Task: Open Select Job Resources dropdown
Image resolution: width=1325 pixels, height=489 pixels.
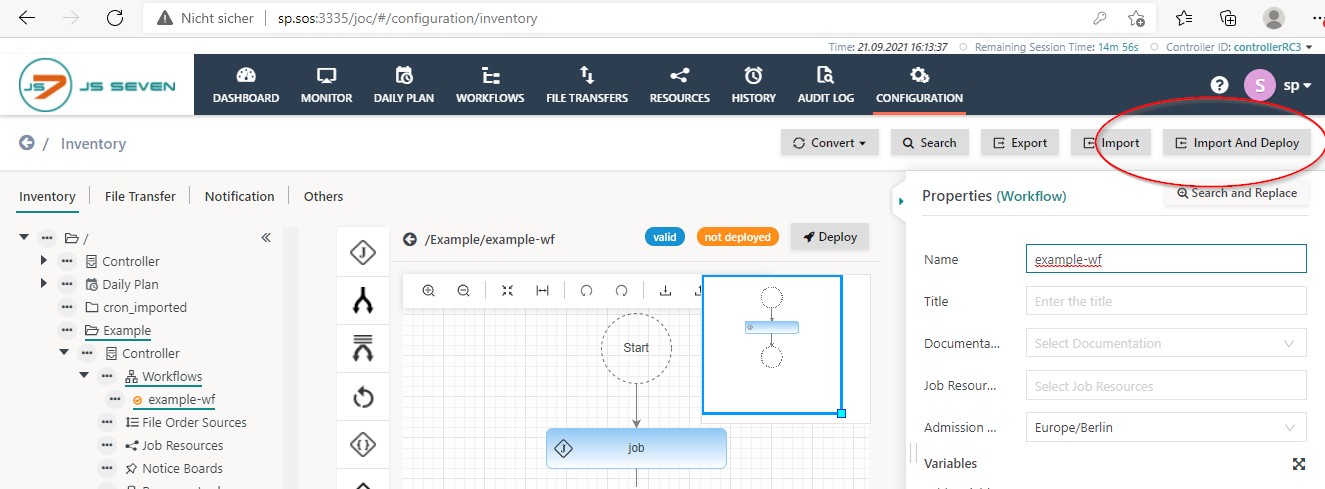Action: pyautogui.click(x=1166, y=386)
